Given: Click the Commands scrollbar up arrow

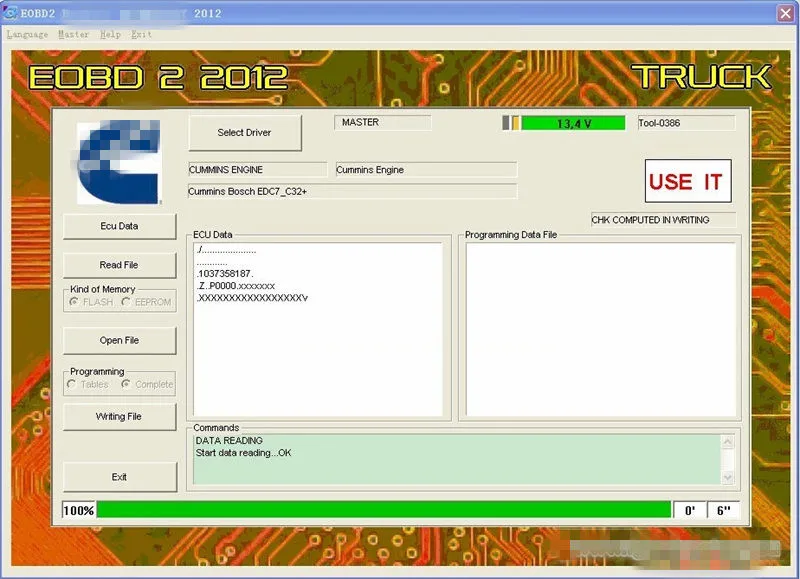Looking at the screenshot, I should [728, 442].
